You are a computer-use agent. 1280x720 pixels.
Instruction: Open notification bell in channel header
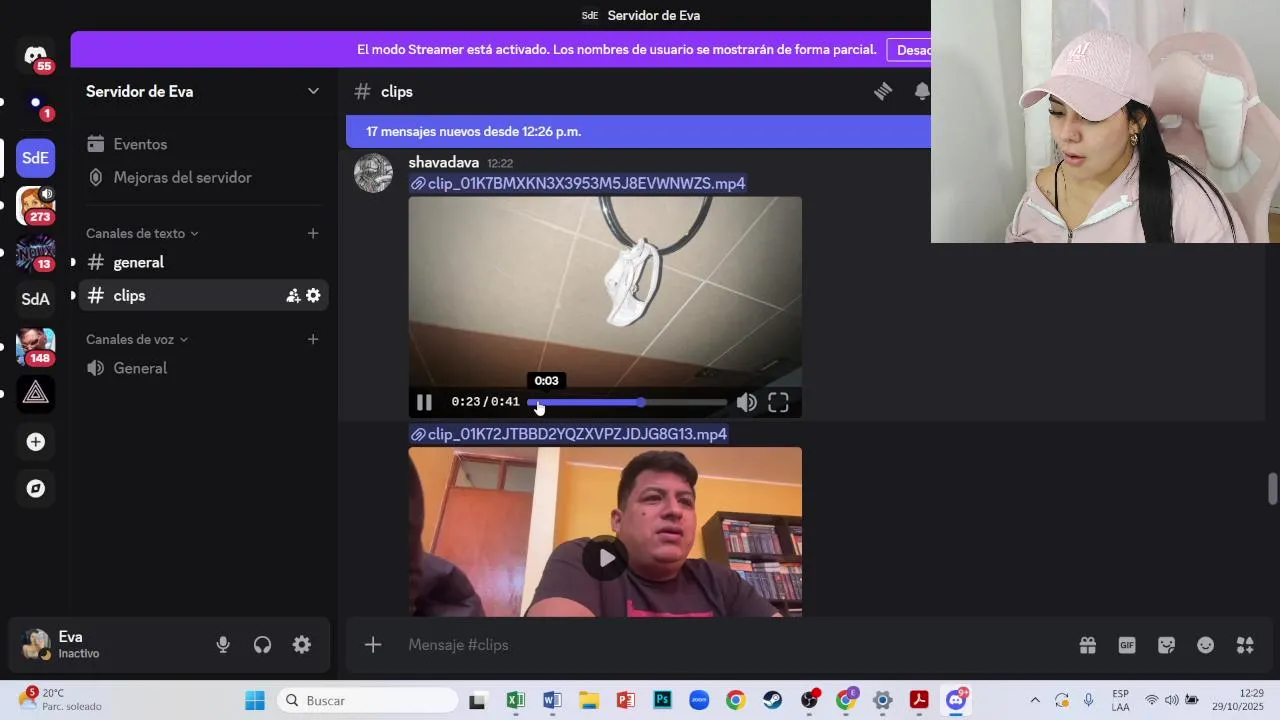pos(921,91)
